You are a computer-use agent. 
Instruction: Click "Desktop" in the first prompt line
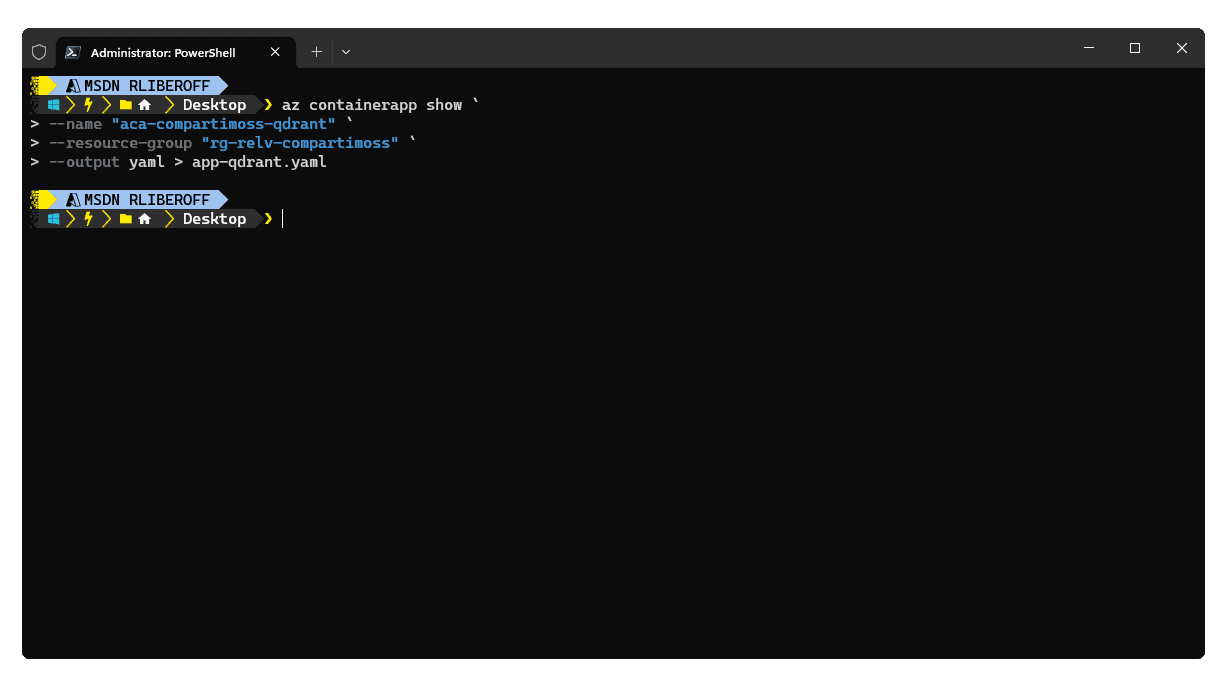point(214,105)
